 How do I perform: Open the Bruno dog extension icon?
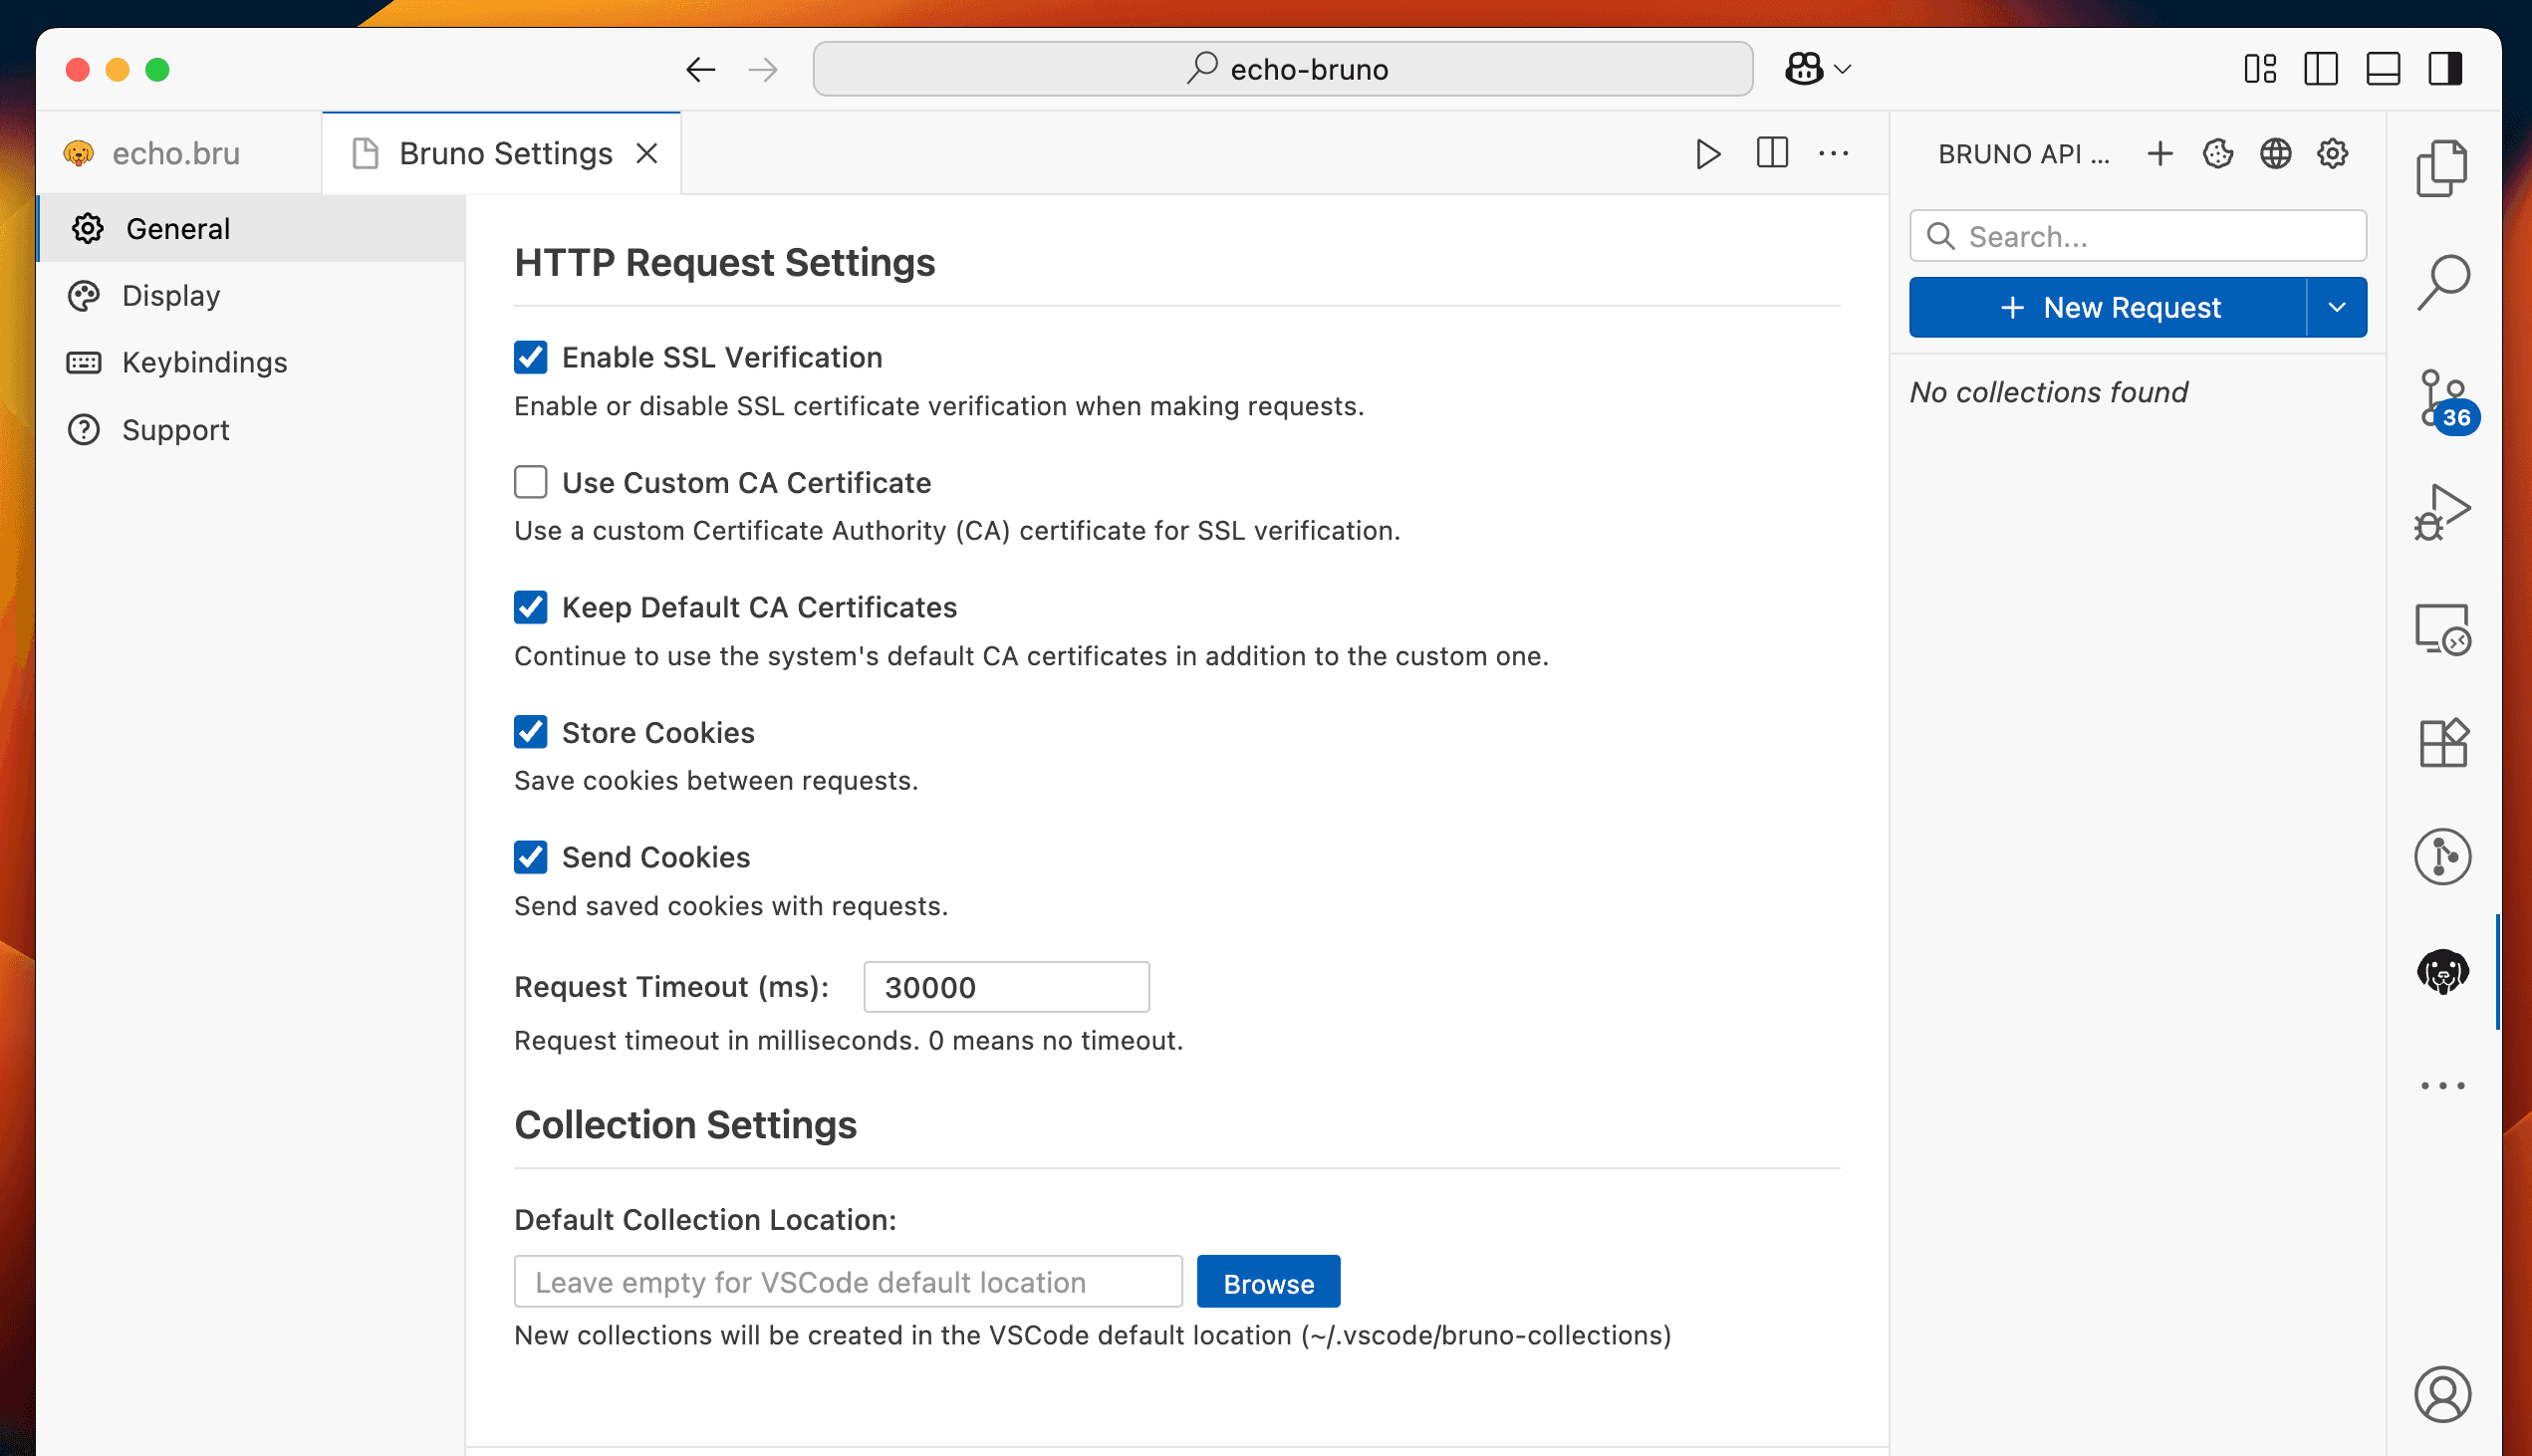coord(2442,971)
